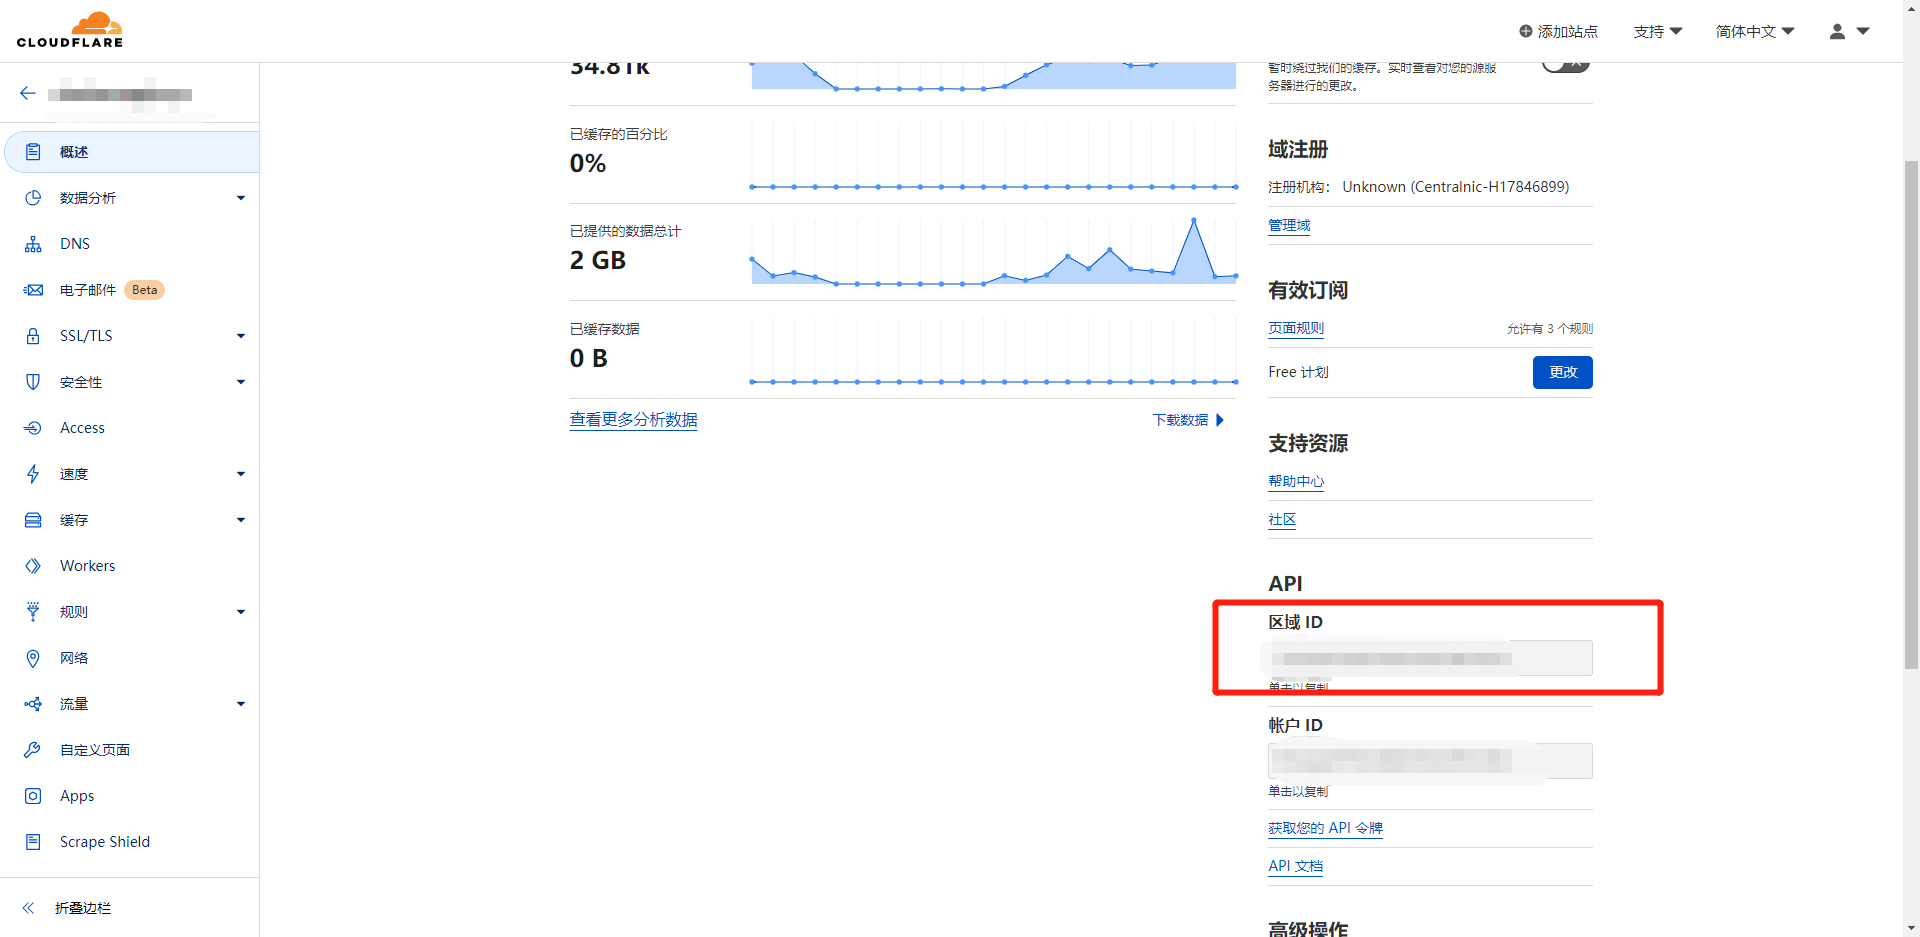Expand the 数据分析 menu arrow
Viewport: 1920px width, 937px height.
[x=241, y=198]
